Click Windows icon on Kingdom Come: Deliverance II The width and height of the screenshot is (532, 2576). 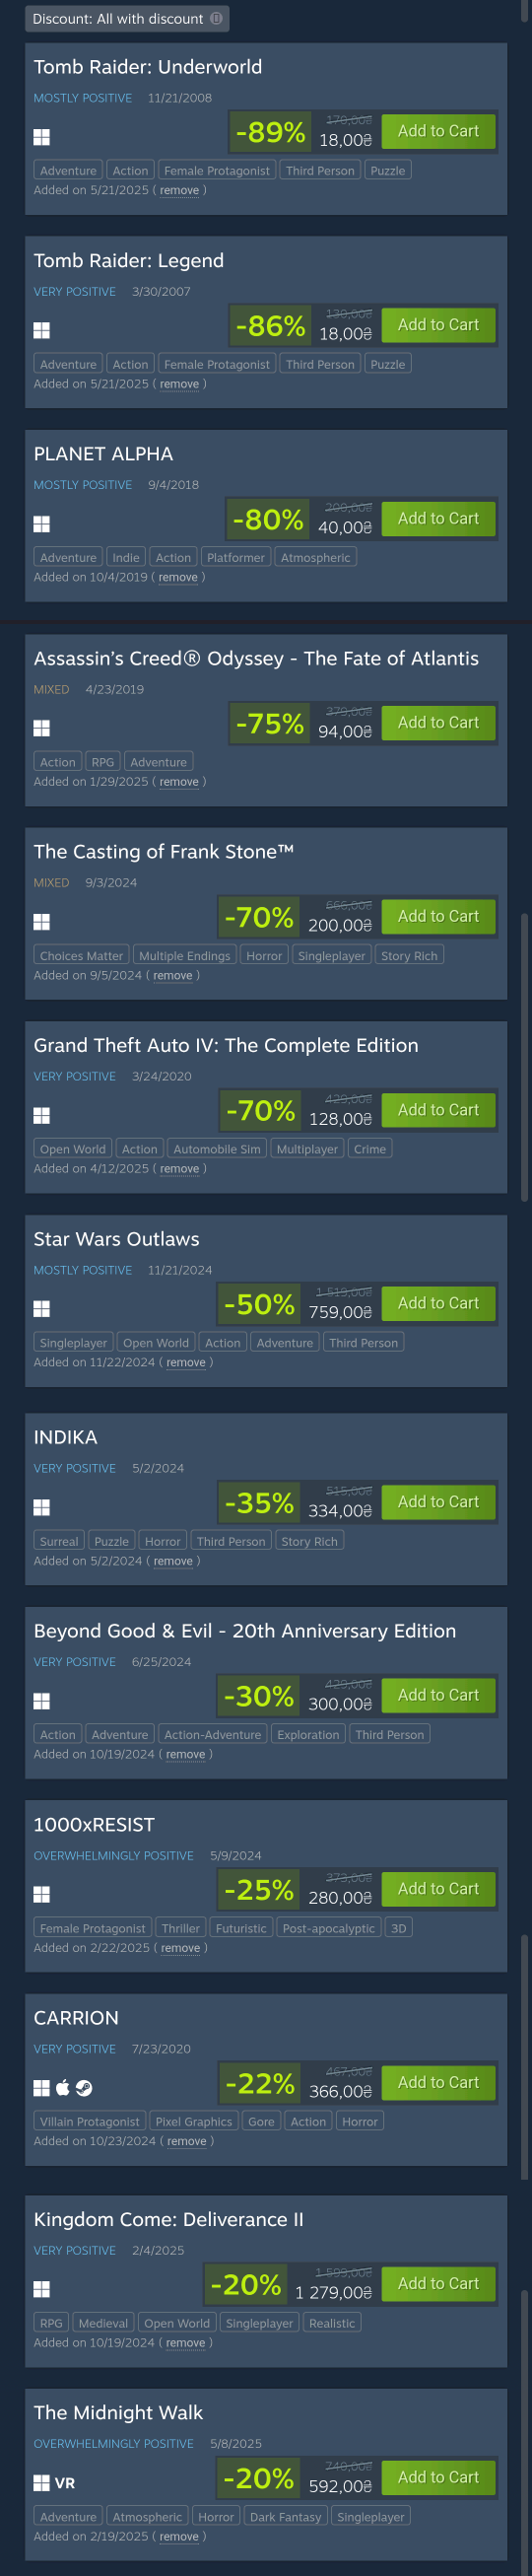42,2288
